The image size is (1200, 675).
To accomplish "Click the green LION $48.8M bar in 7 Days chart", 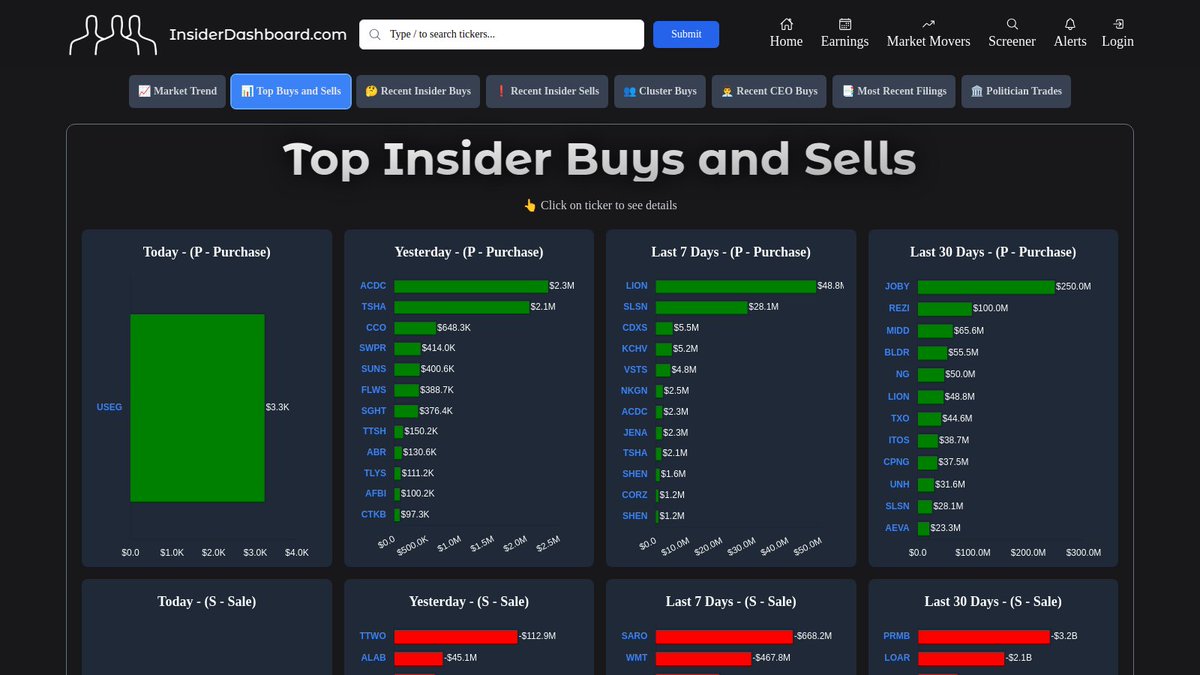I will [736, 286].
